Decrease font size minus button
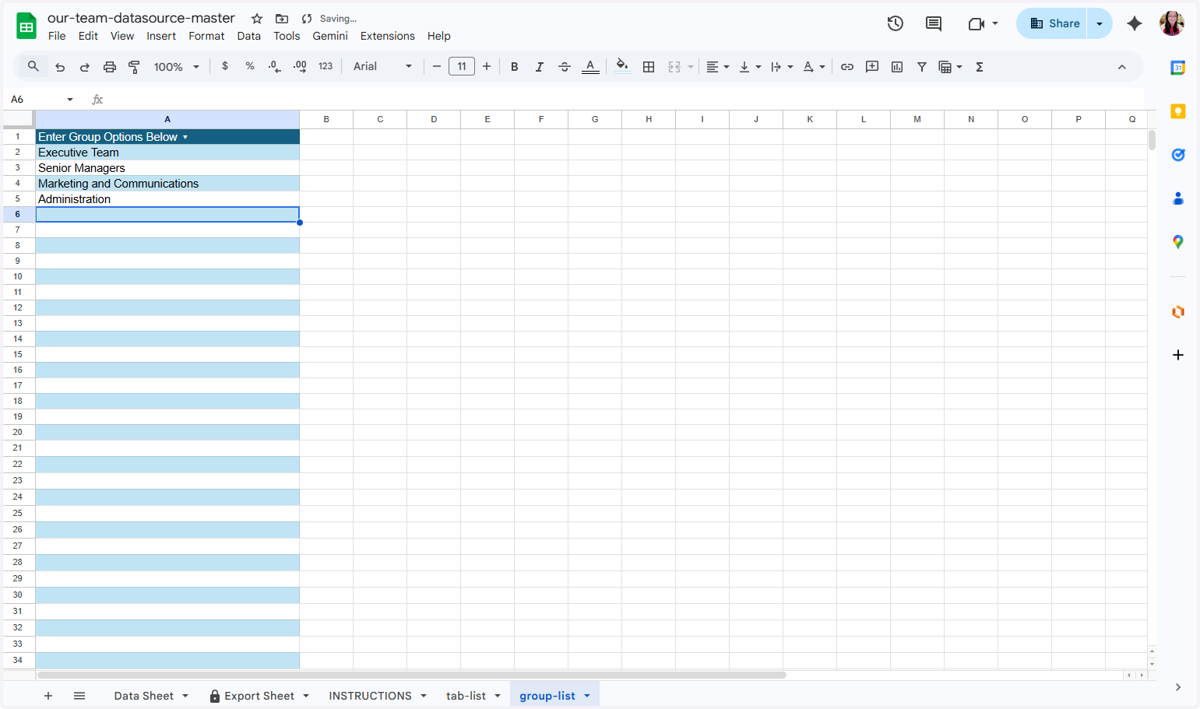Image resolution: width=1200 pixels, height=709 pixels. pyautogui.click(x=436, y=67)
